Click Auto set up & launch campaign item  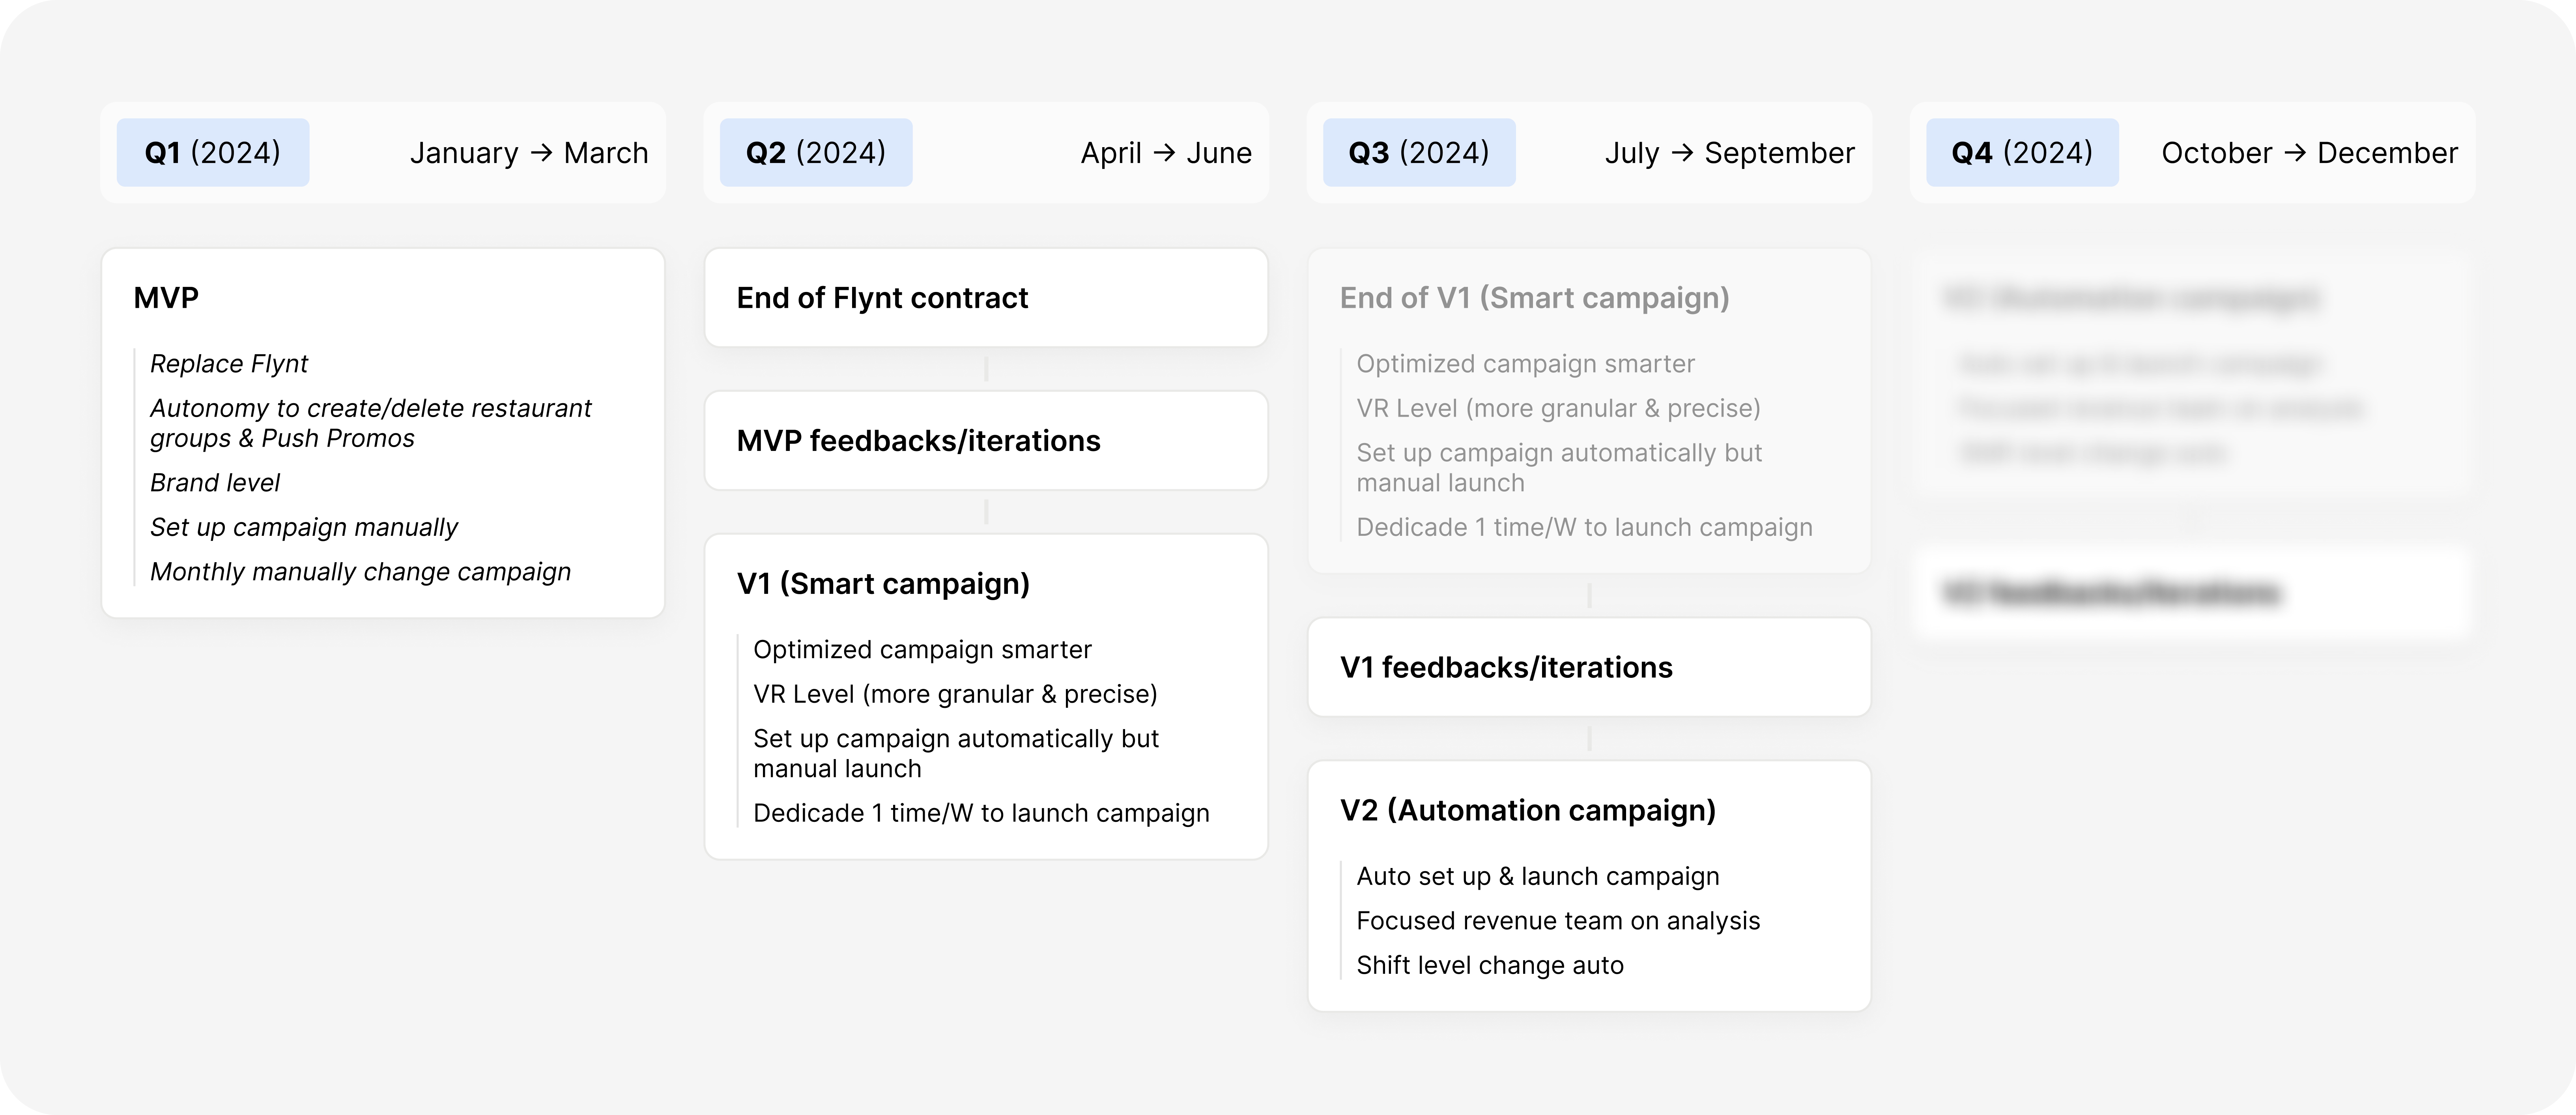[x=1537, y=877]
